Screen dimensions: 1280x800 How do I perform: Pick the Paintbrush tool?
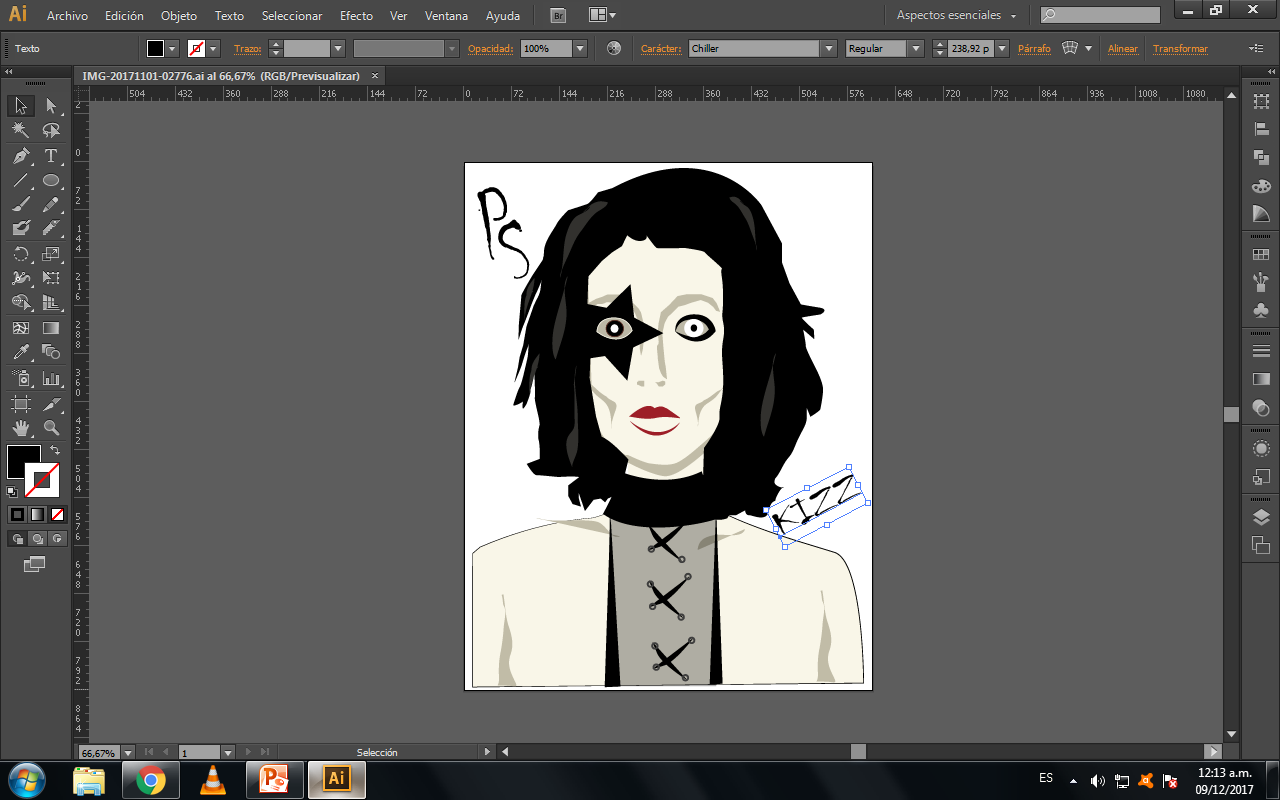[21, 204]
